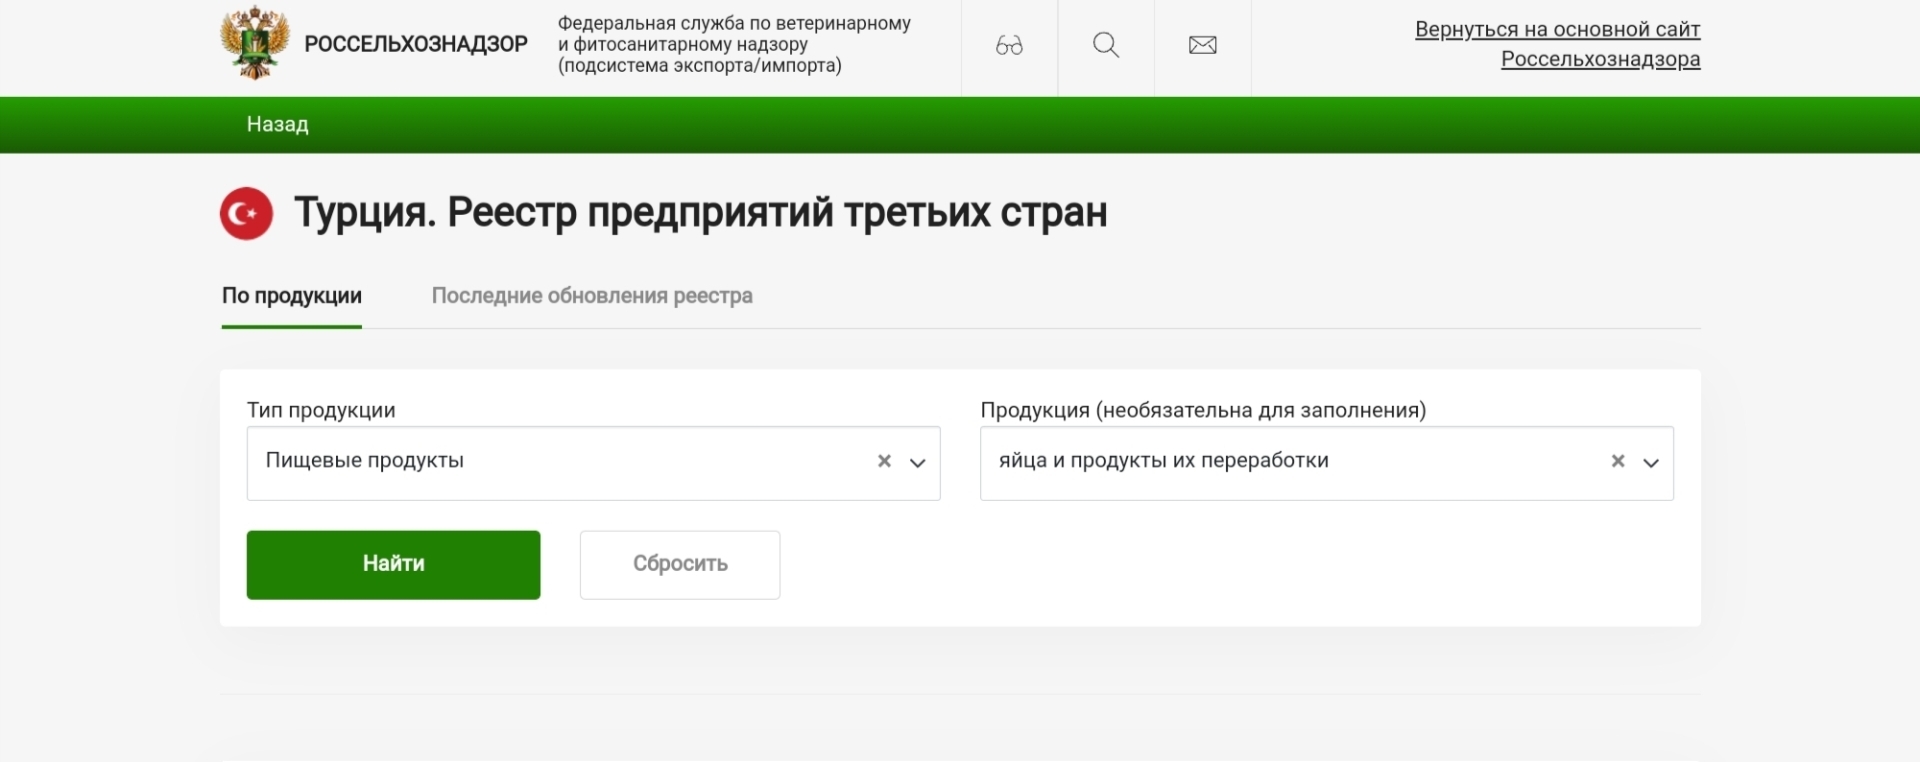Clear the 'Пищевые продукты' selection with X
The image size is (1920, 762).
(884, 461)
